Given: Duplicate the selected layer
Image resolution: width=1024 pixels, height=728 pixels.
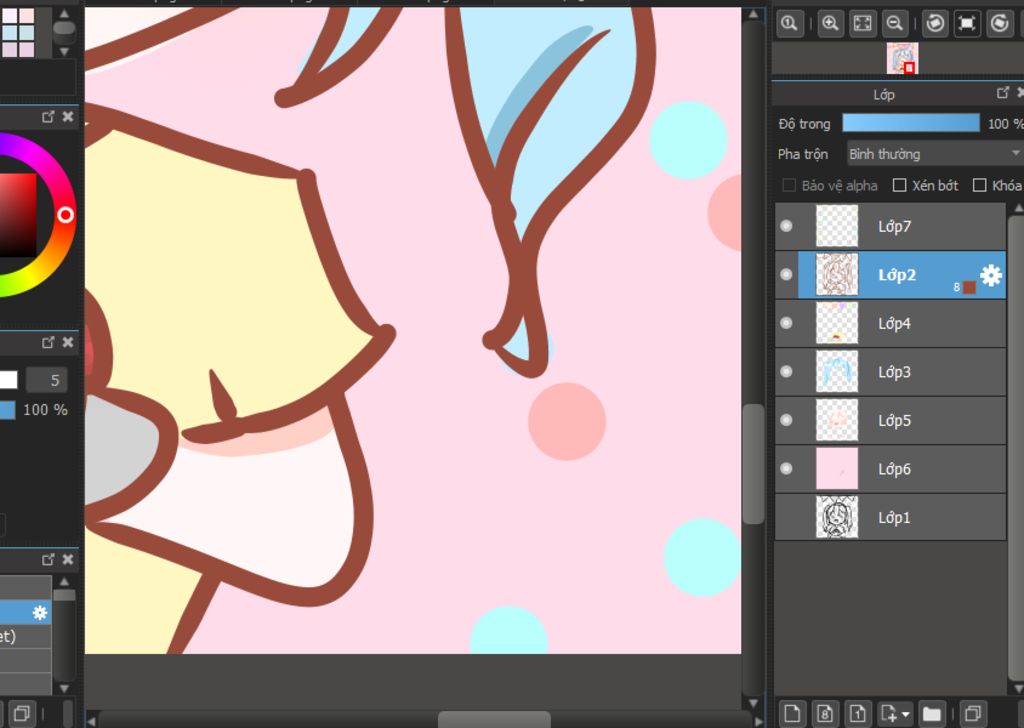Looking at the screenshot, I should (969, 713).
